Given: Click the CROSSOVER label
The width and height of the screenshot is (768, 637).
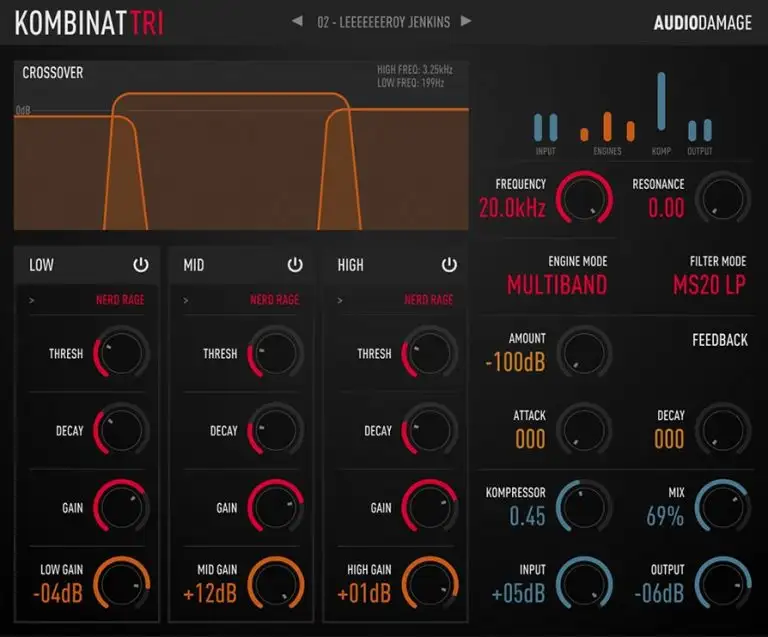Looking at the screenshot, I should pos(53,73).
